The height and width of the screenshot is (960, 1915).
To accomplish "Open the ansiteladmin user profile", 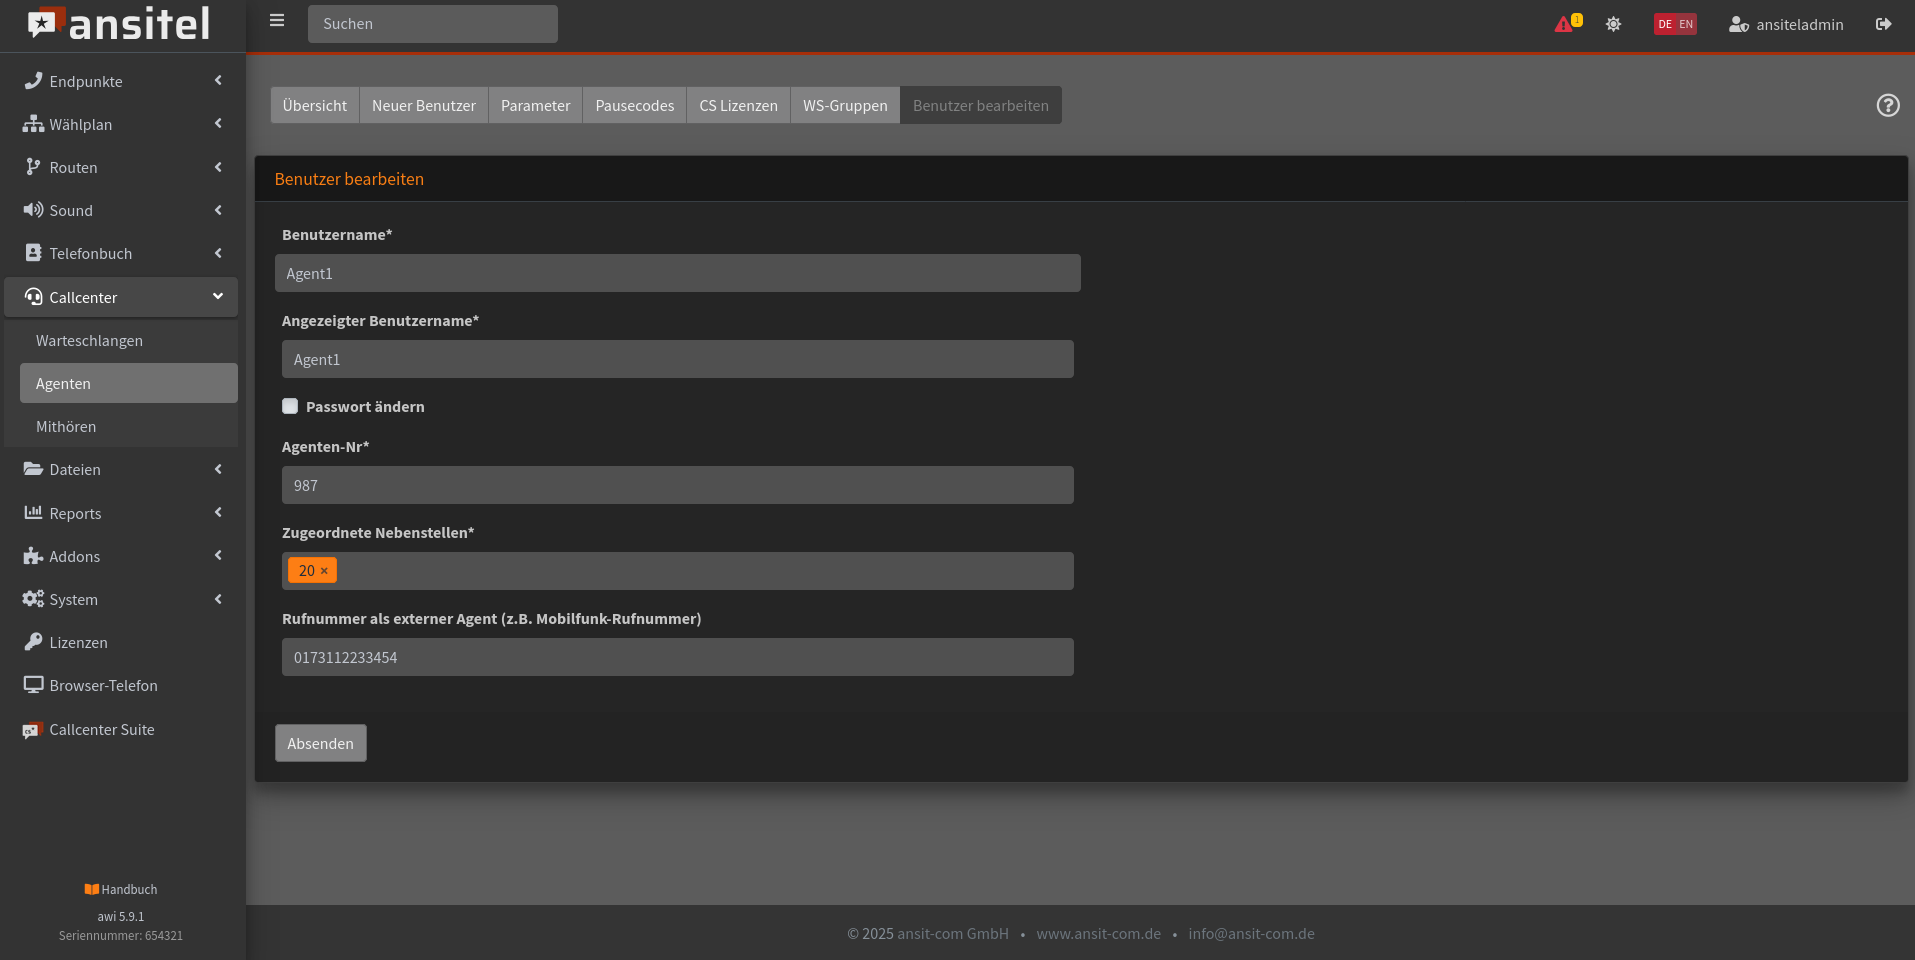I will (x=1786, y=24).
